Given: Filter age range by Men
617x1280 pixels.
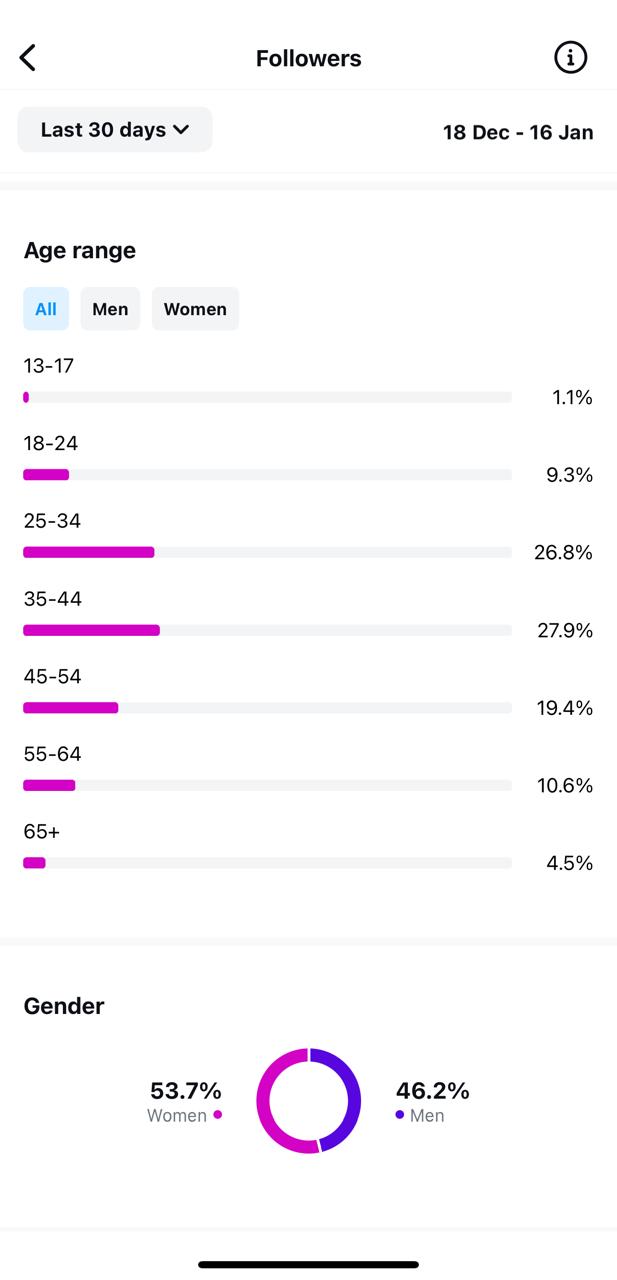Looking at the screenshot, I should pyautogui.click(x=110, y=309).
